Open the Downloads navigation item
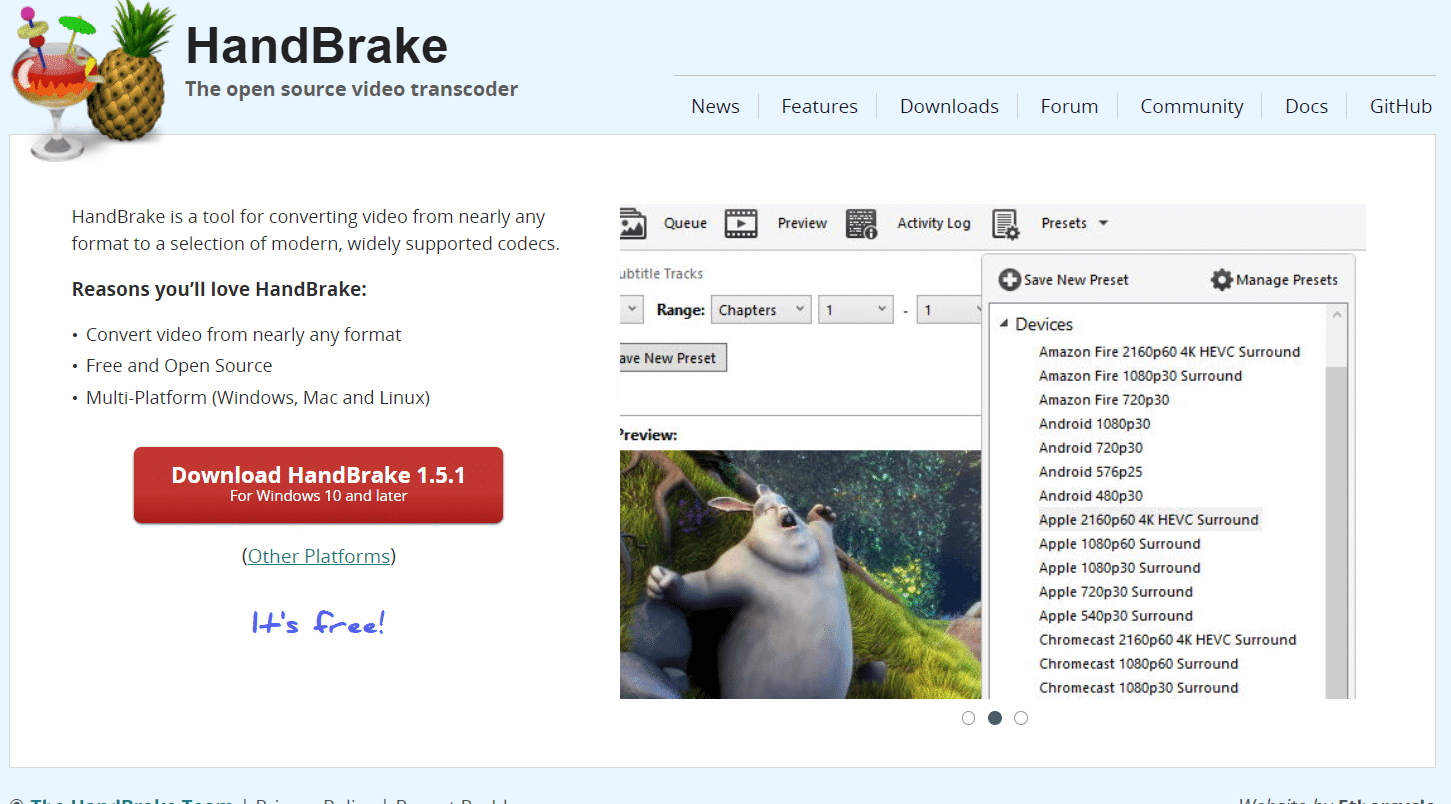This screenshot has width=1451, height=804. click(949, 106)
